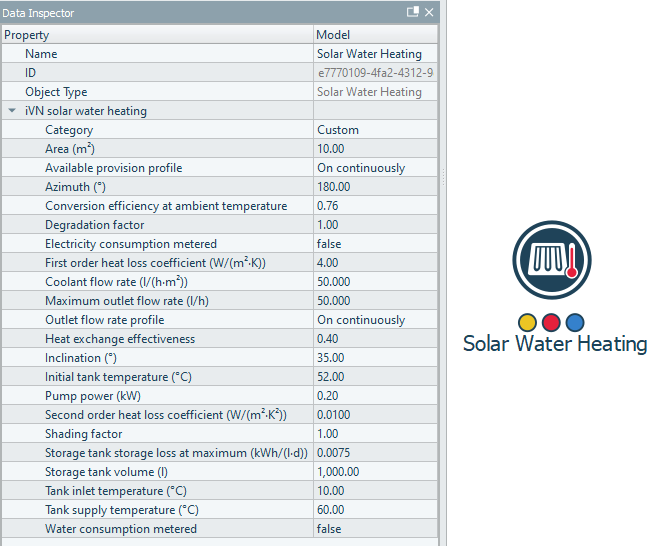Select Tank supply temperature (°C) label
The width and height of the screenshot is (656, 546).
click(x=122, y=510)
